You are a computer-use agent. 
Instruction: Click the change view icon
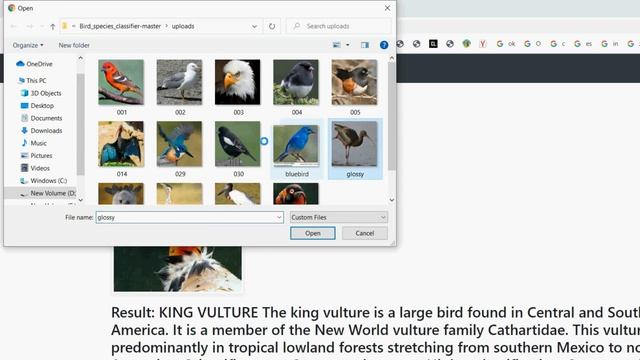click(336, 45)
